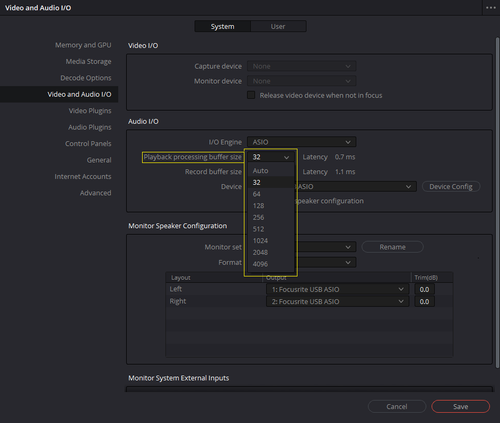Switch to the User tab
Image resolution: width=500 pixels, height=423 pixels.
coord(278,26)
